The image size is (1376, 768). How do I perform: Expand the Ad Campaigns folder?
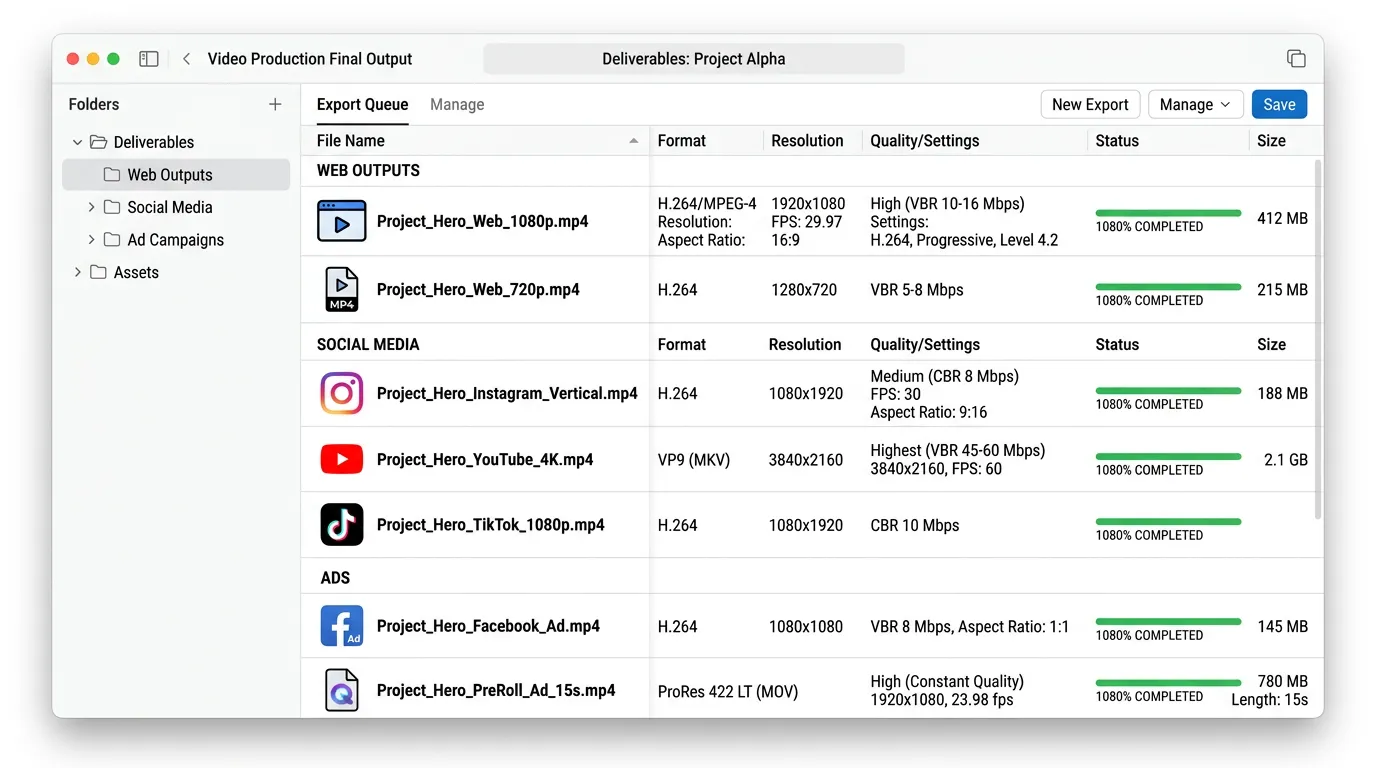click(x=91, y=240)
